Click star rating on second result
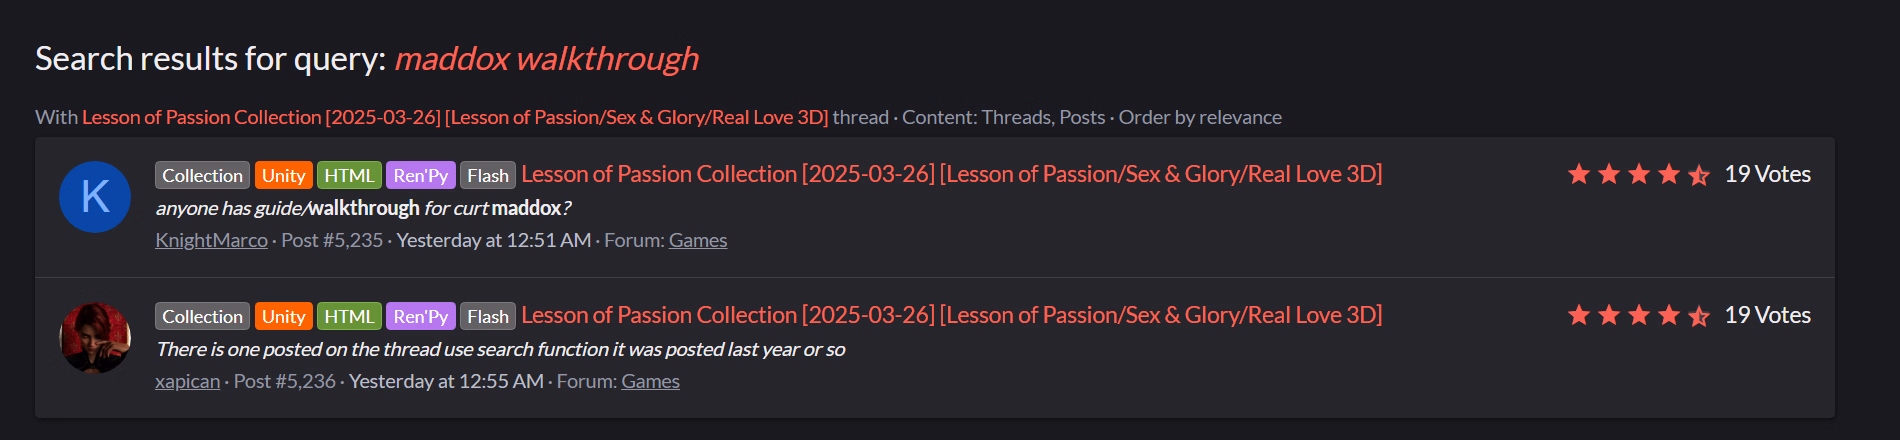Screen dimensions: 1900x440 1639,315
